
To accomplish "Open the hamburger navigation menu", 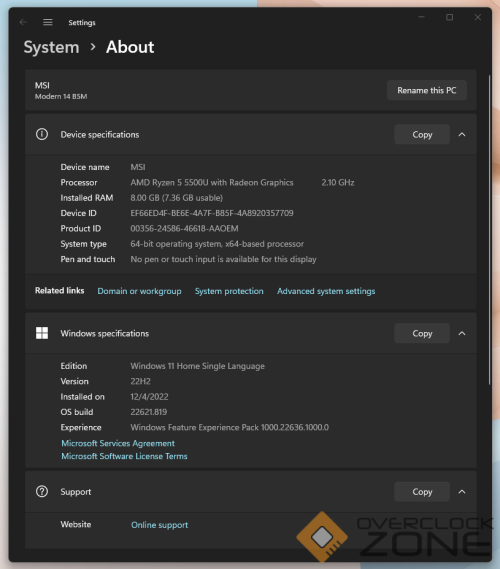I will point(48,22).
